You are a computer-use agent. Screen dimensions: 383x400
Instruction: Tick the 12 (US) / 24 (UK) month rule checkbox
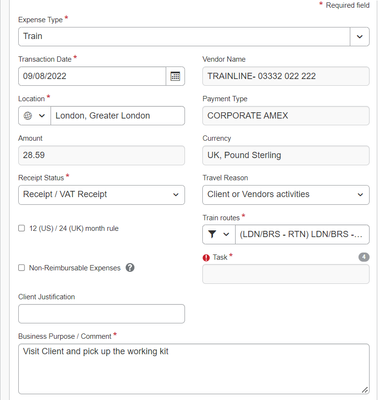[22, 228]
